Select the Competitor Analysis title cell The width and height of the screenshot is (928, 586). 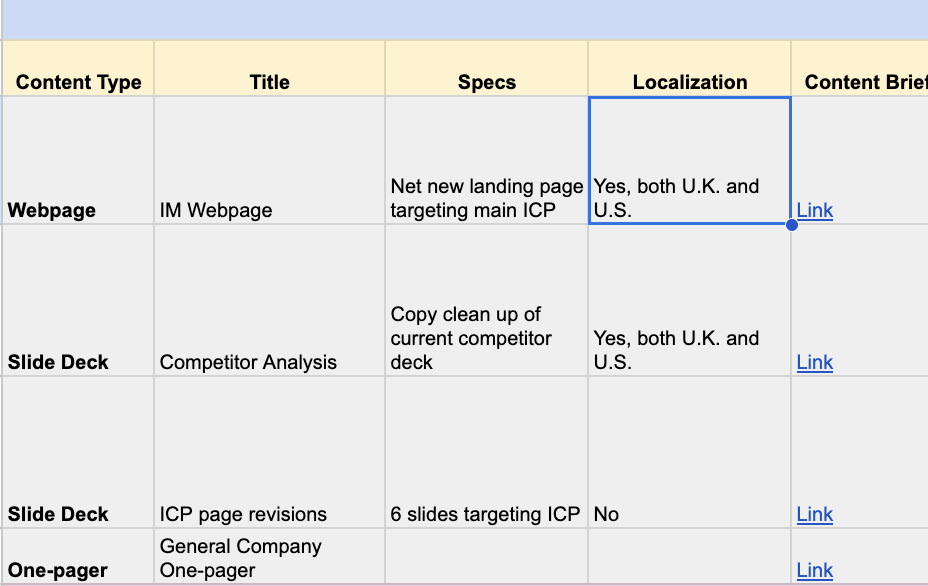(268, 300)
